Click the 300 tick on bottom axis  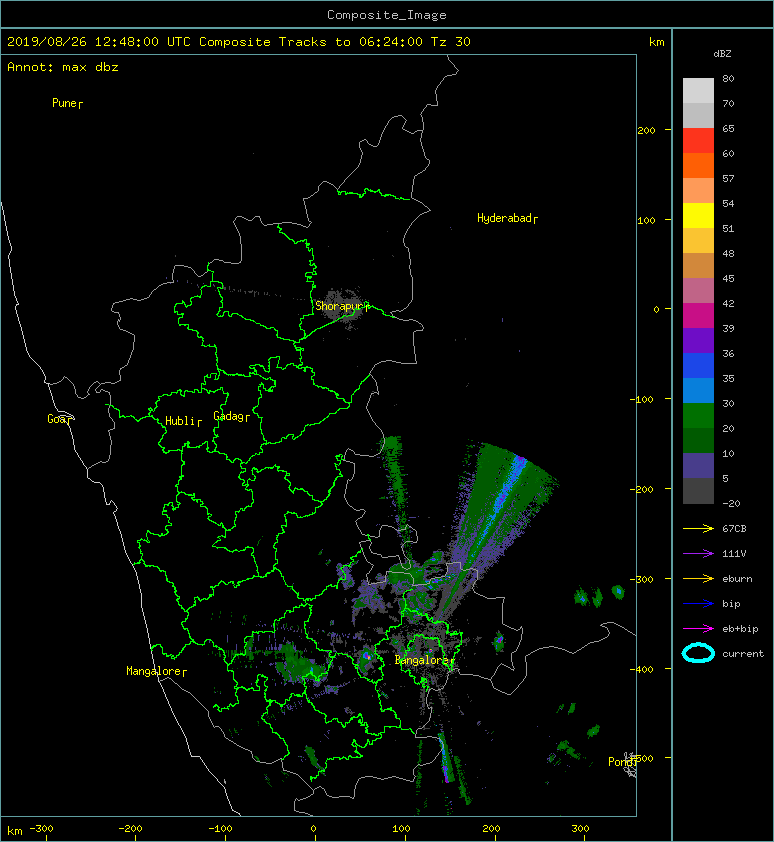581,829
